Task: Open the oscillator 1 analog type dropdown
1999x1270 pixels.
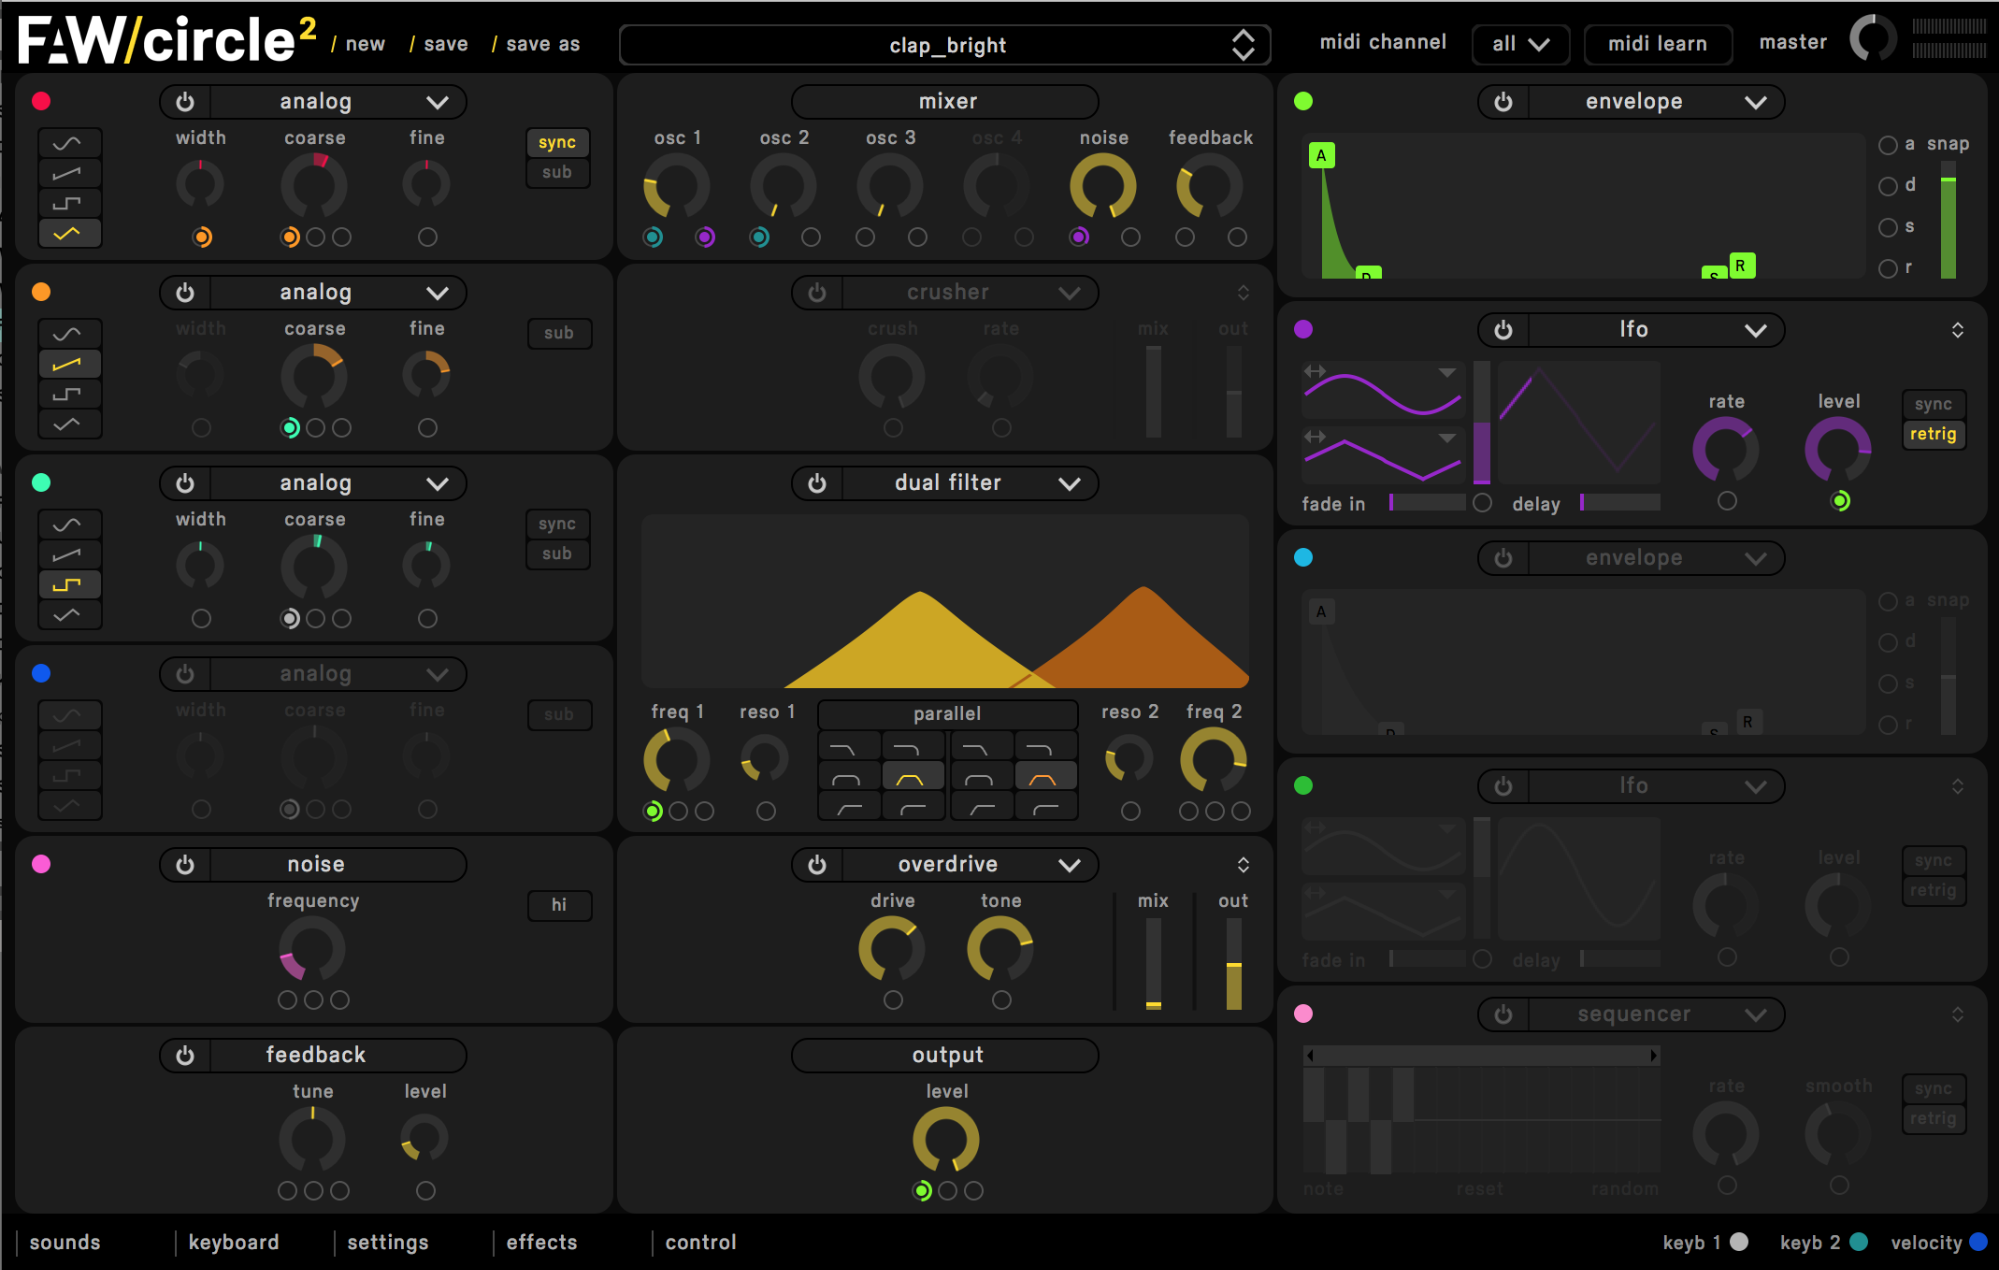Action: click(x=338, y=102)
